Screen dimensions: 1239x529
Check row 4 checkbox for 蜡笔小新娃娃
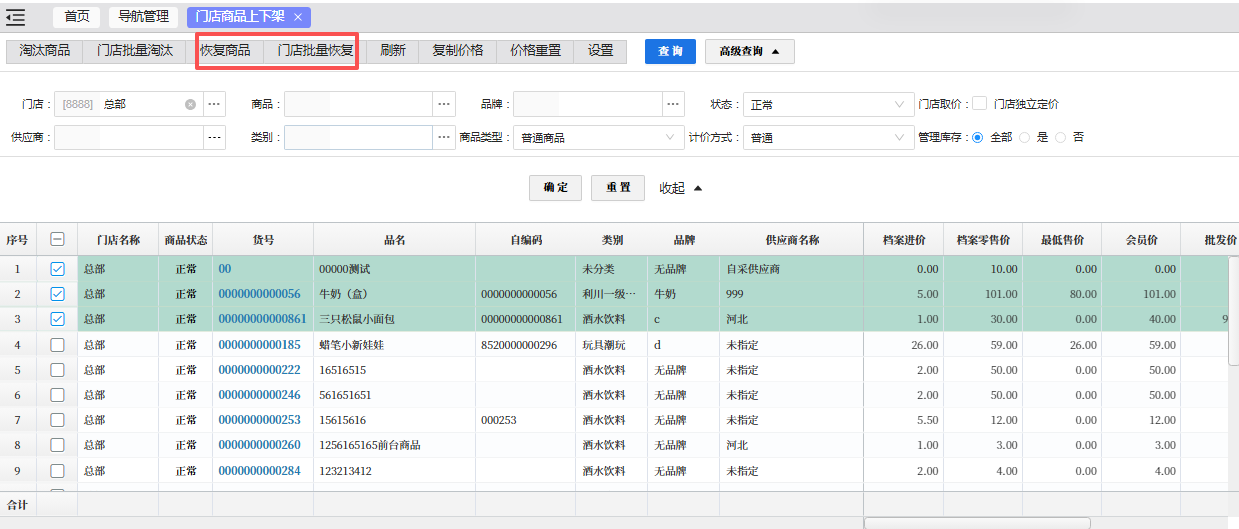[57, 345]
